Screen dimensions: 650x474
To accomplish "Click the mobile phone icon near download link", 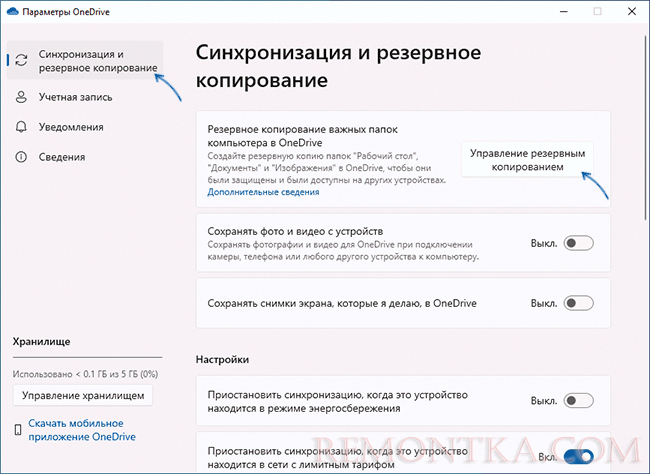I will 18,430.
